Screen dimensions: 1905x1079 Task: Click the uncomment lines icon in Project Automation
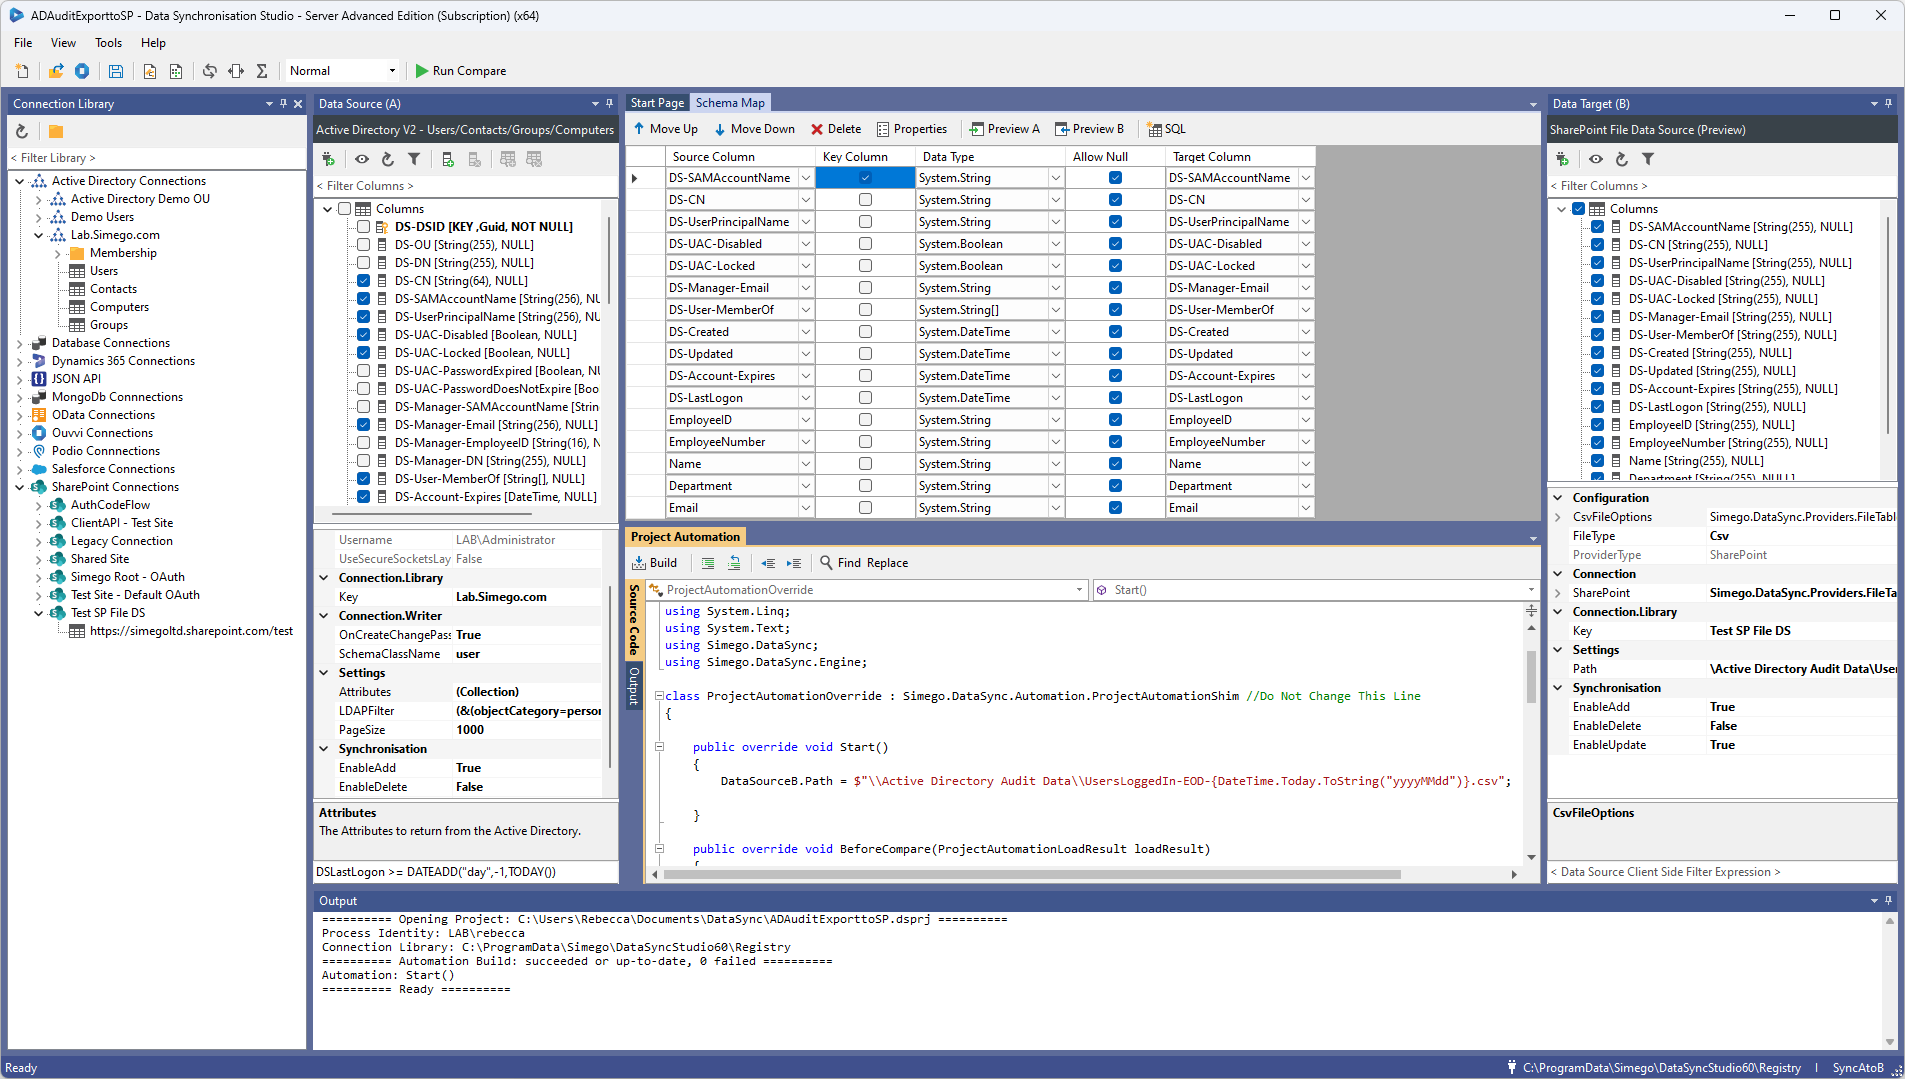pyautogui.click(x=734, y=563)
